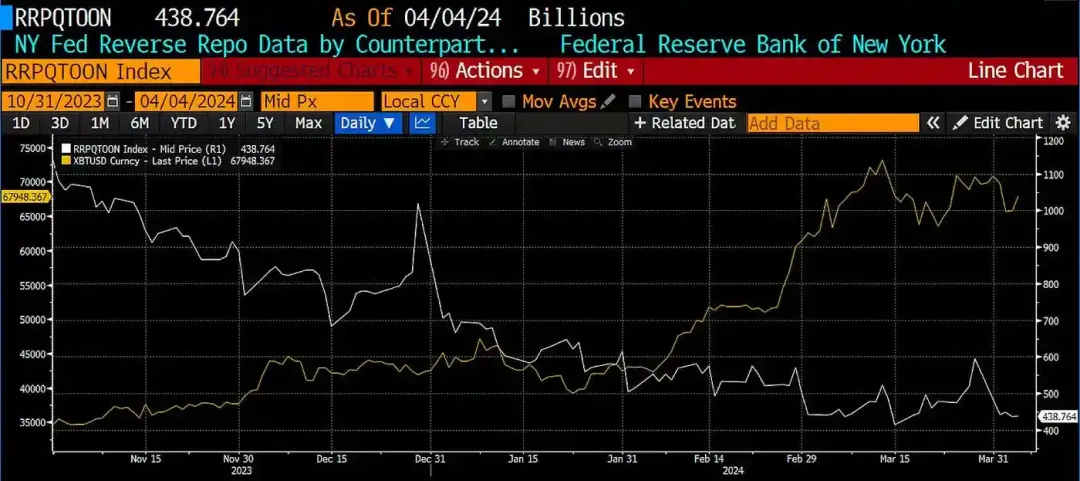
Task: Activate the Zoom magnifier tool
Action: click(x=612, y=142)
